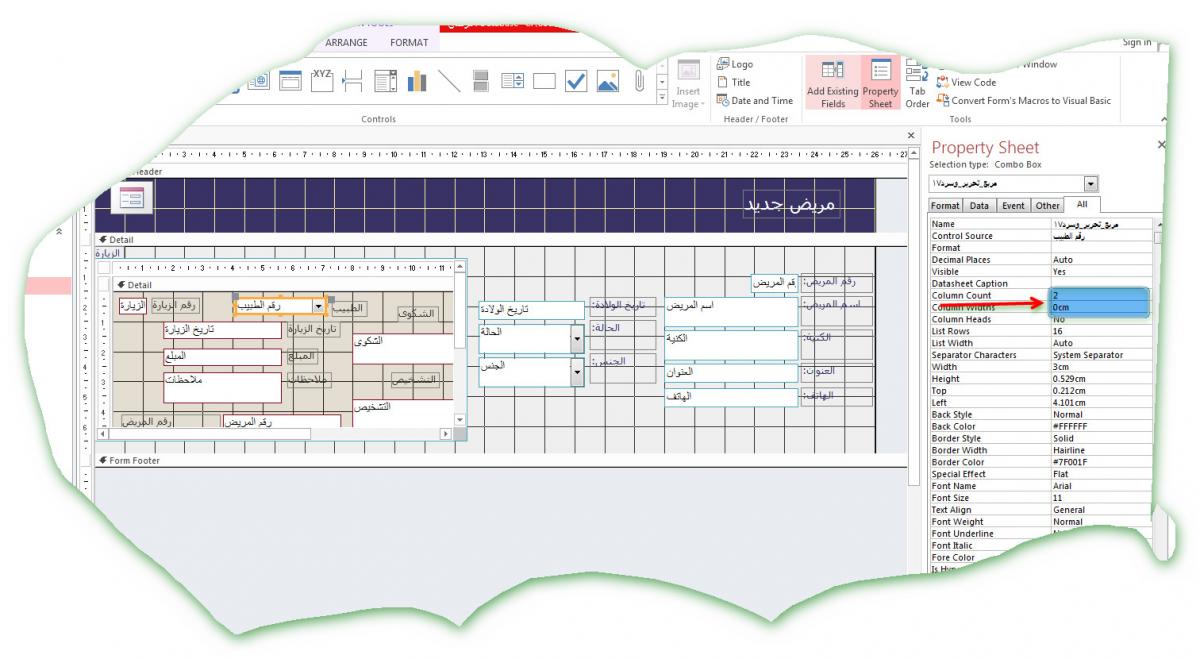Switch to the Format properties tab
The width and height of the screenshot is (1200, 659).
[946, 205]
